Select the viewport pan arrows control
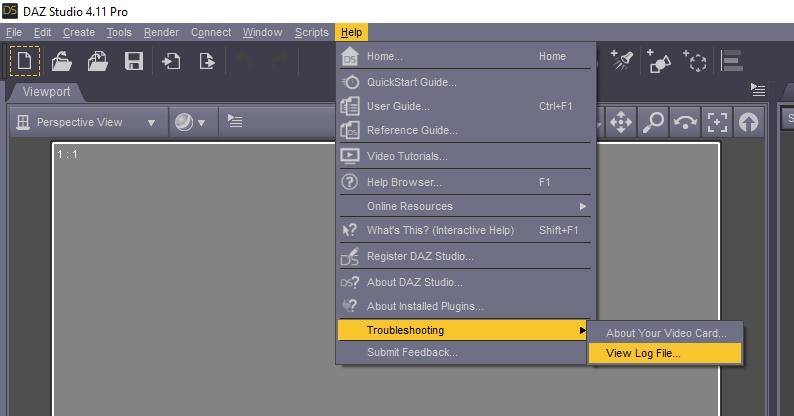Viewport: 794px width, 416px height. coord(621,122)
